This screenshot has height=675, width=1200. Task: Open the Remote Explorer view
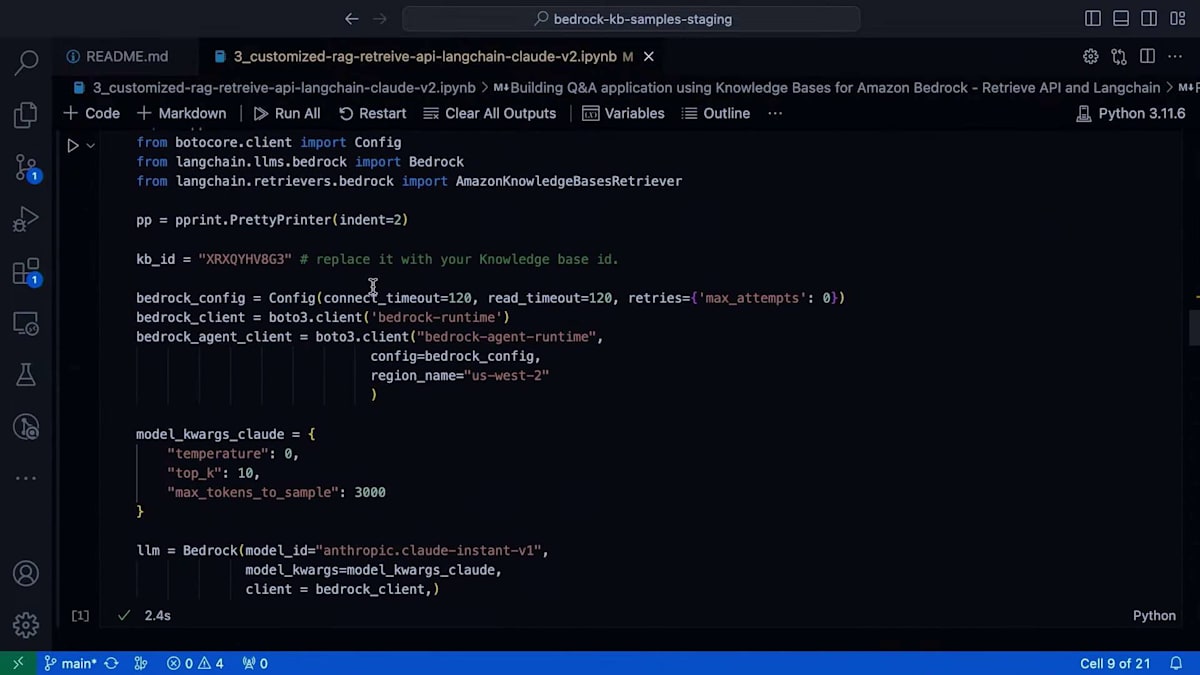coord(26,323)
